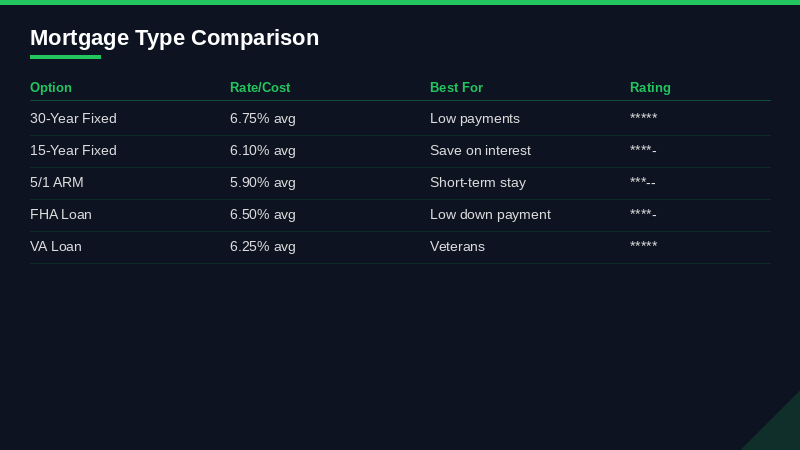Click the 5.90% avg rate cell
The height and width of the screenshot is (450, 800).
(x=263, y=183)
